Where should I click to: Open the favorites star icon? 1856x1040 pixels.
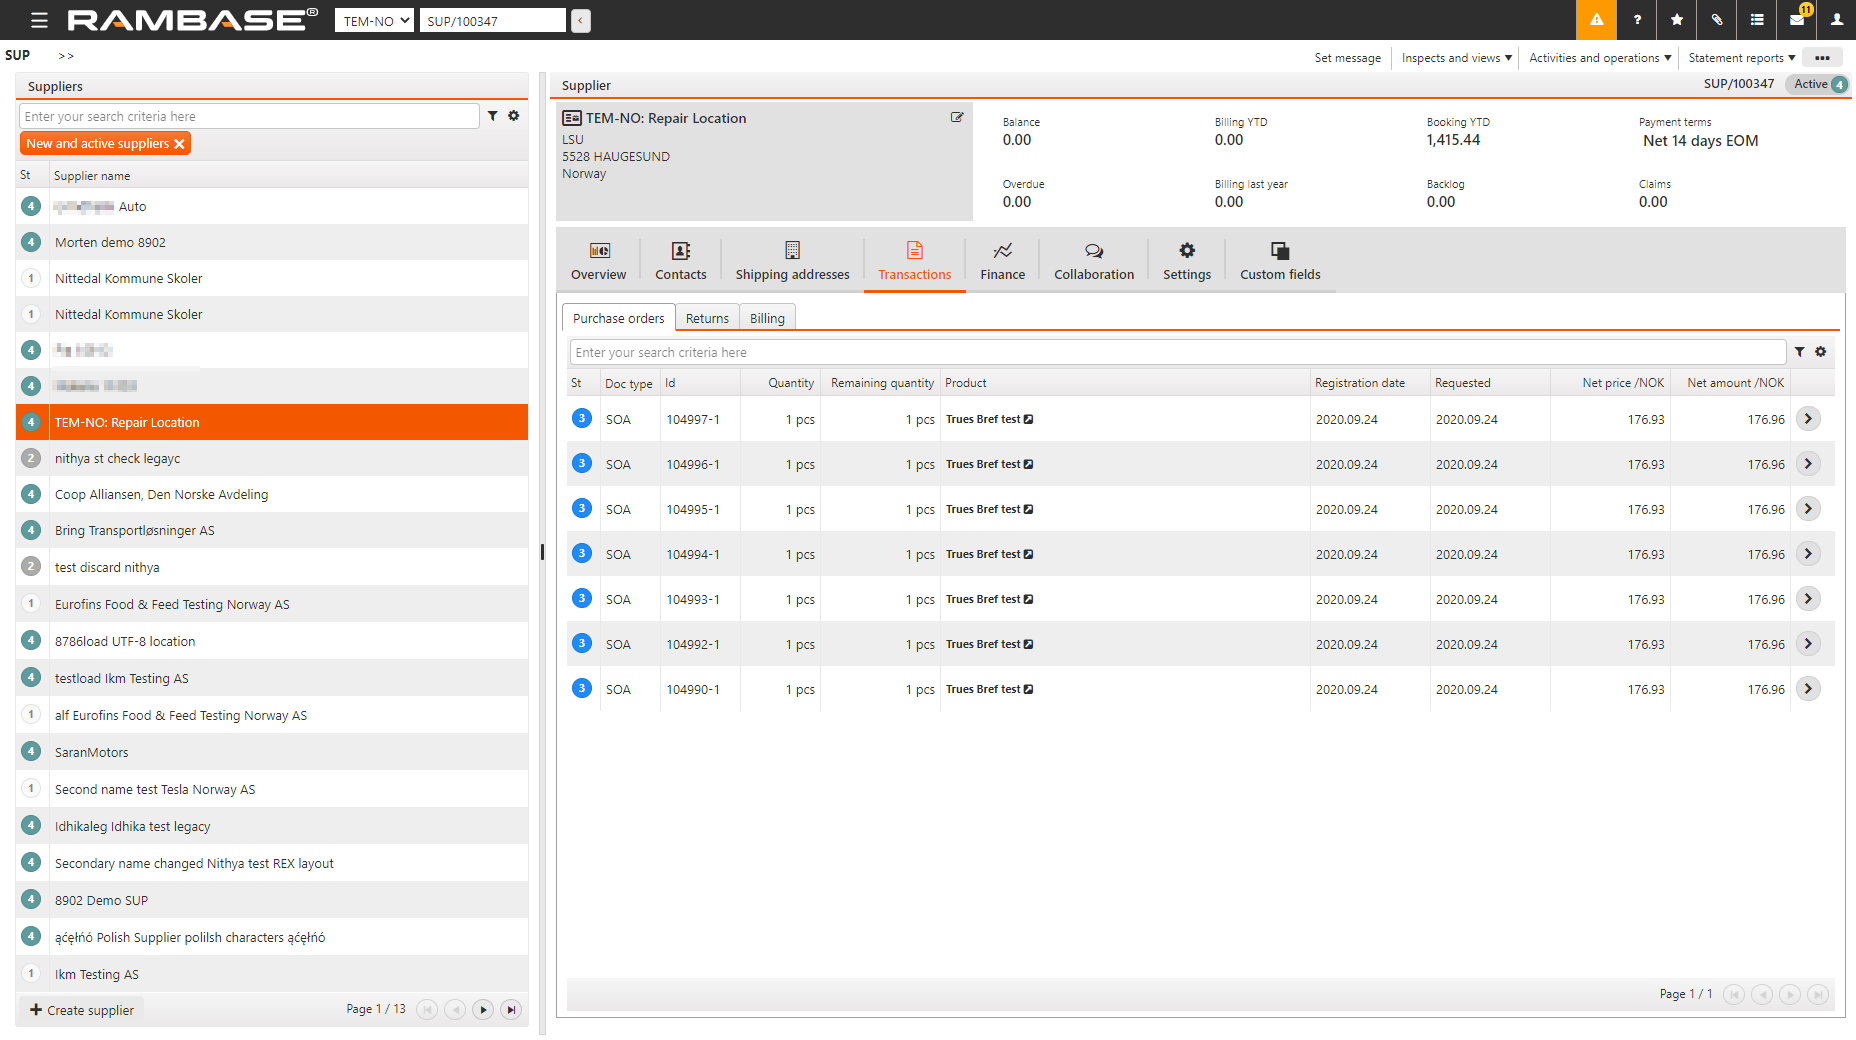click(1677, 20)
